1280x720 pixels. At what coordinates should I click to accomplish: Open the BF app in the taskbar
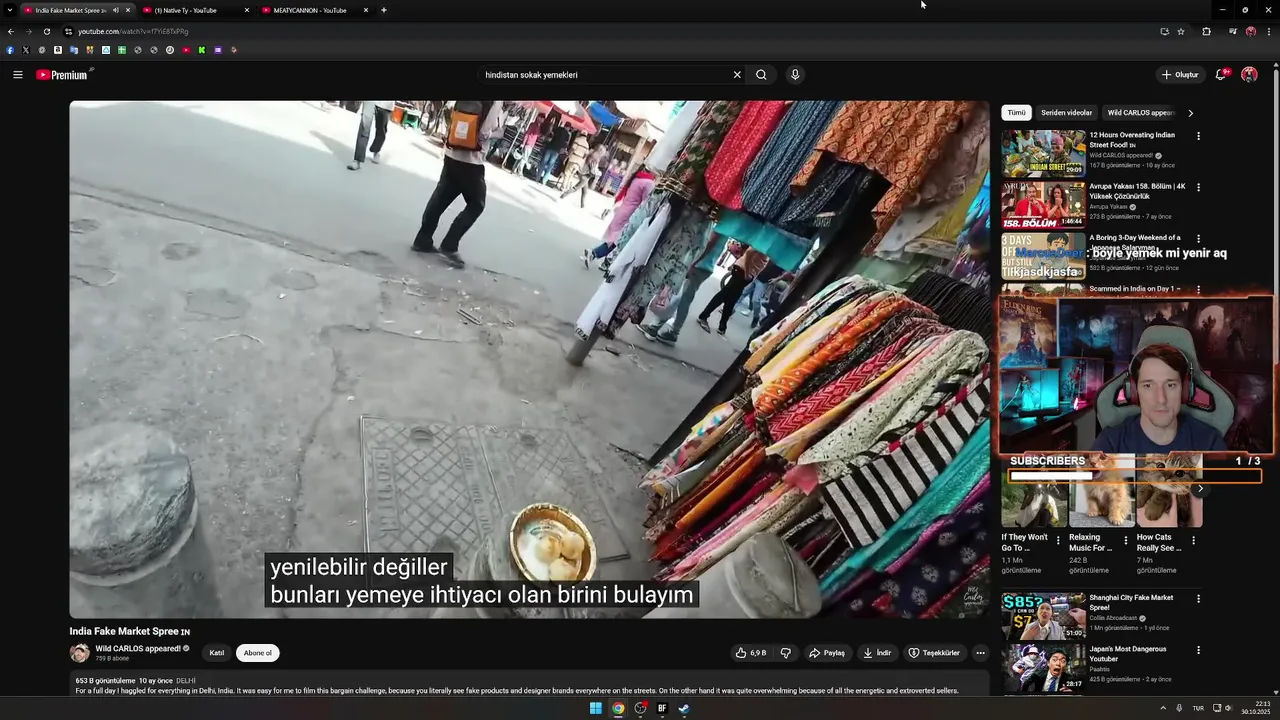point(662,708)
